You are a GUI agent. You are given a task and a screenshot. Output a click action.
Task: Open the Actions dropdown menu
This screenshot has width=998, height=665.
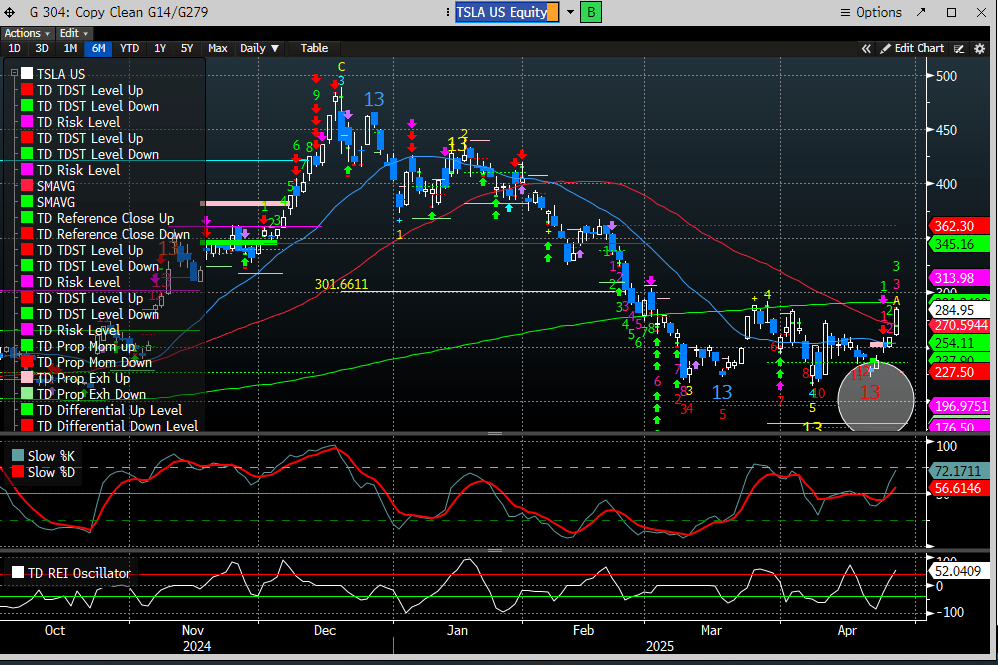click(x=26, y=33)
